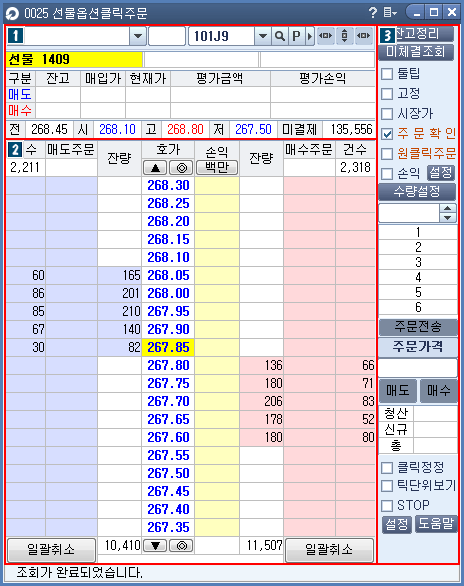Screen dimensions: 464x586
Task: Click the up triangle under 호가 header
Action: pyautogui.click(x=155, y=168)
